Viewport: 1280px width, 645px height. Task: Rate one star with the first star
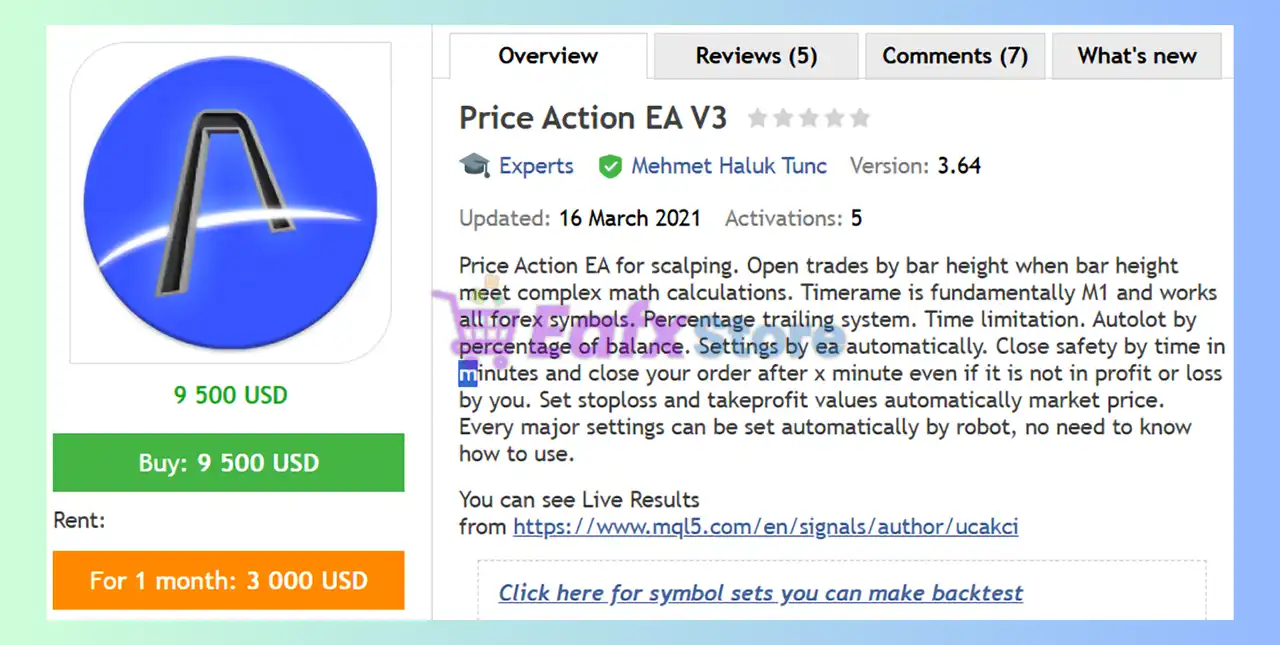pyautogui.click(x=757, y=119)
